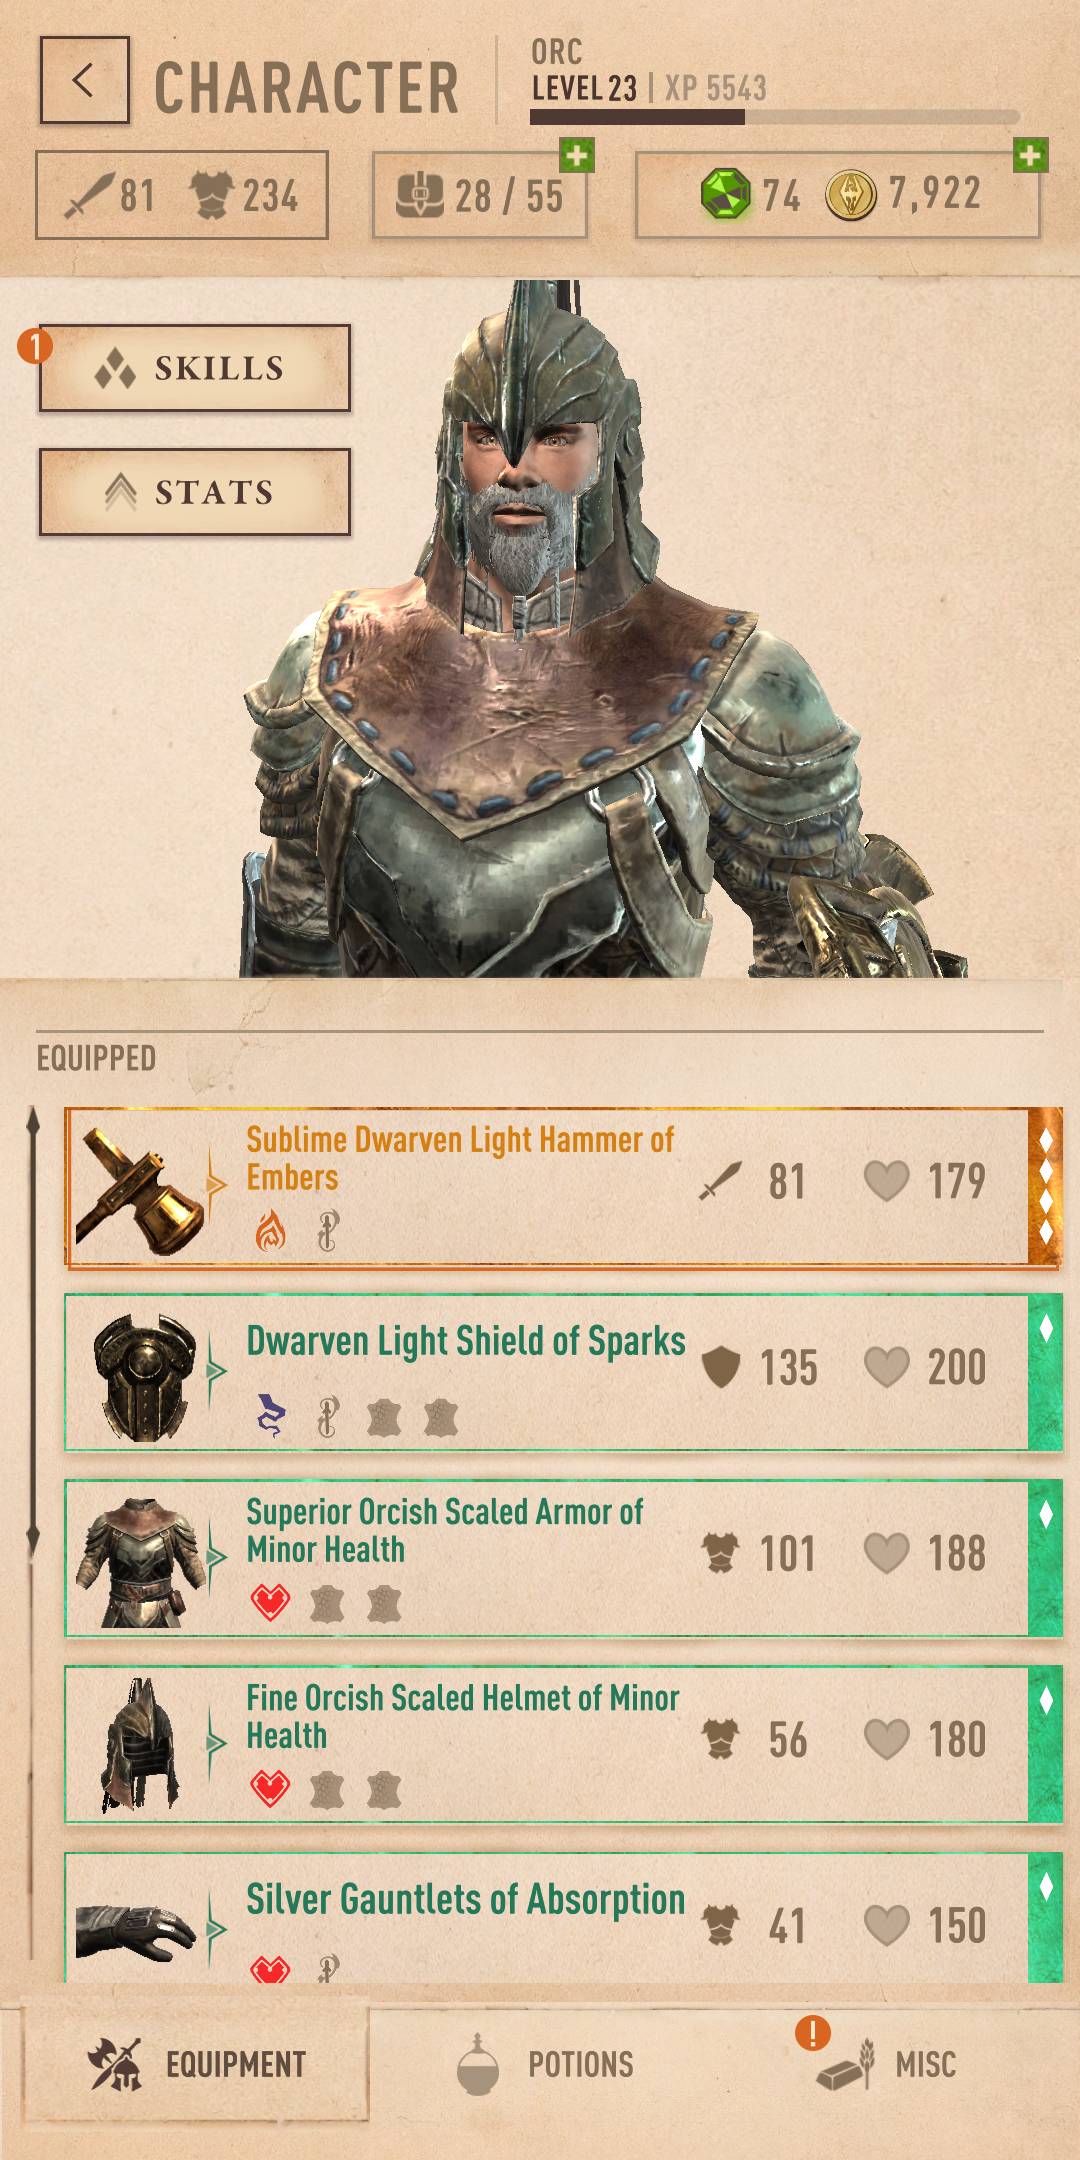Tap the gold coin currency icon
This screenshot has height=2160, width=1080.
pos(851,195)
